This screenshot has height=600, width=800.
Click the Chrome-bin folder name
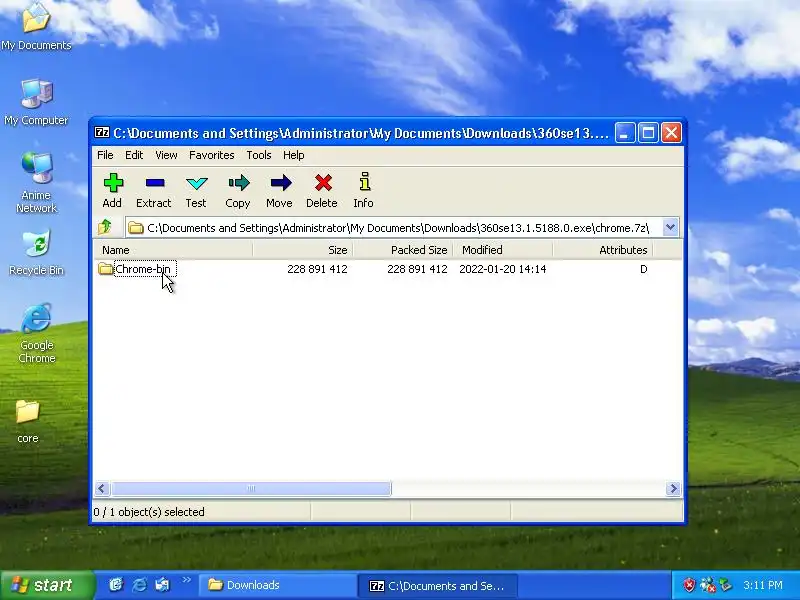click(x=143, y=269)
